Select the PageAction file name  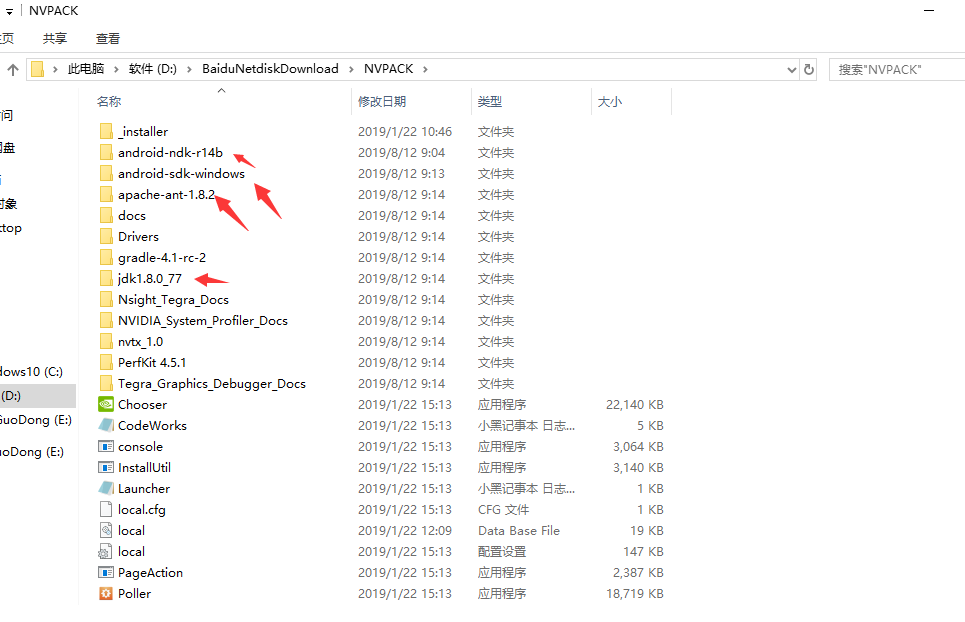tap(150, 572)
